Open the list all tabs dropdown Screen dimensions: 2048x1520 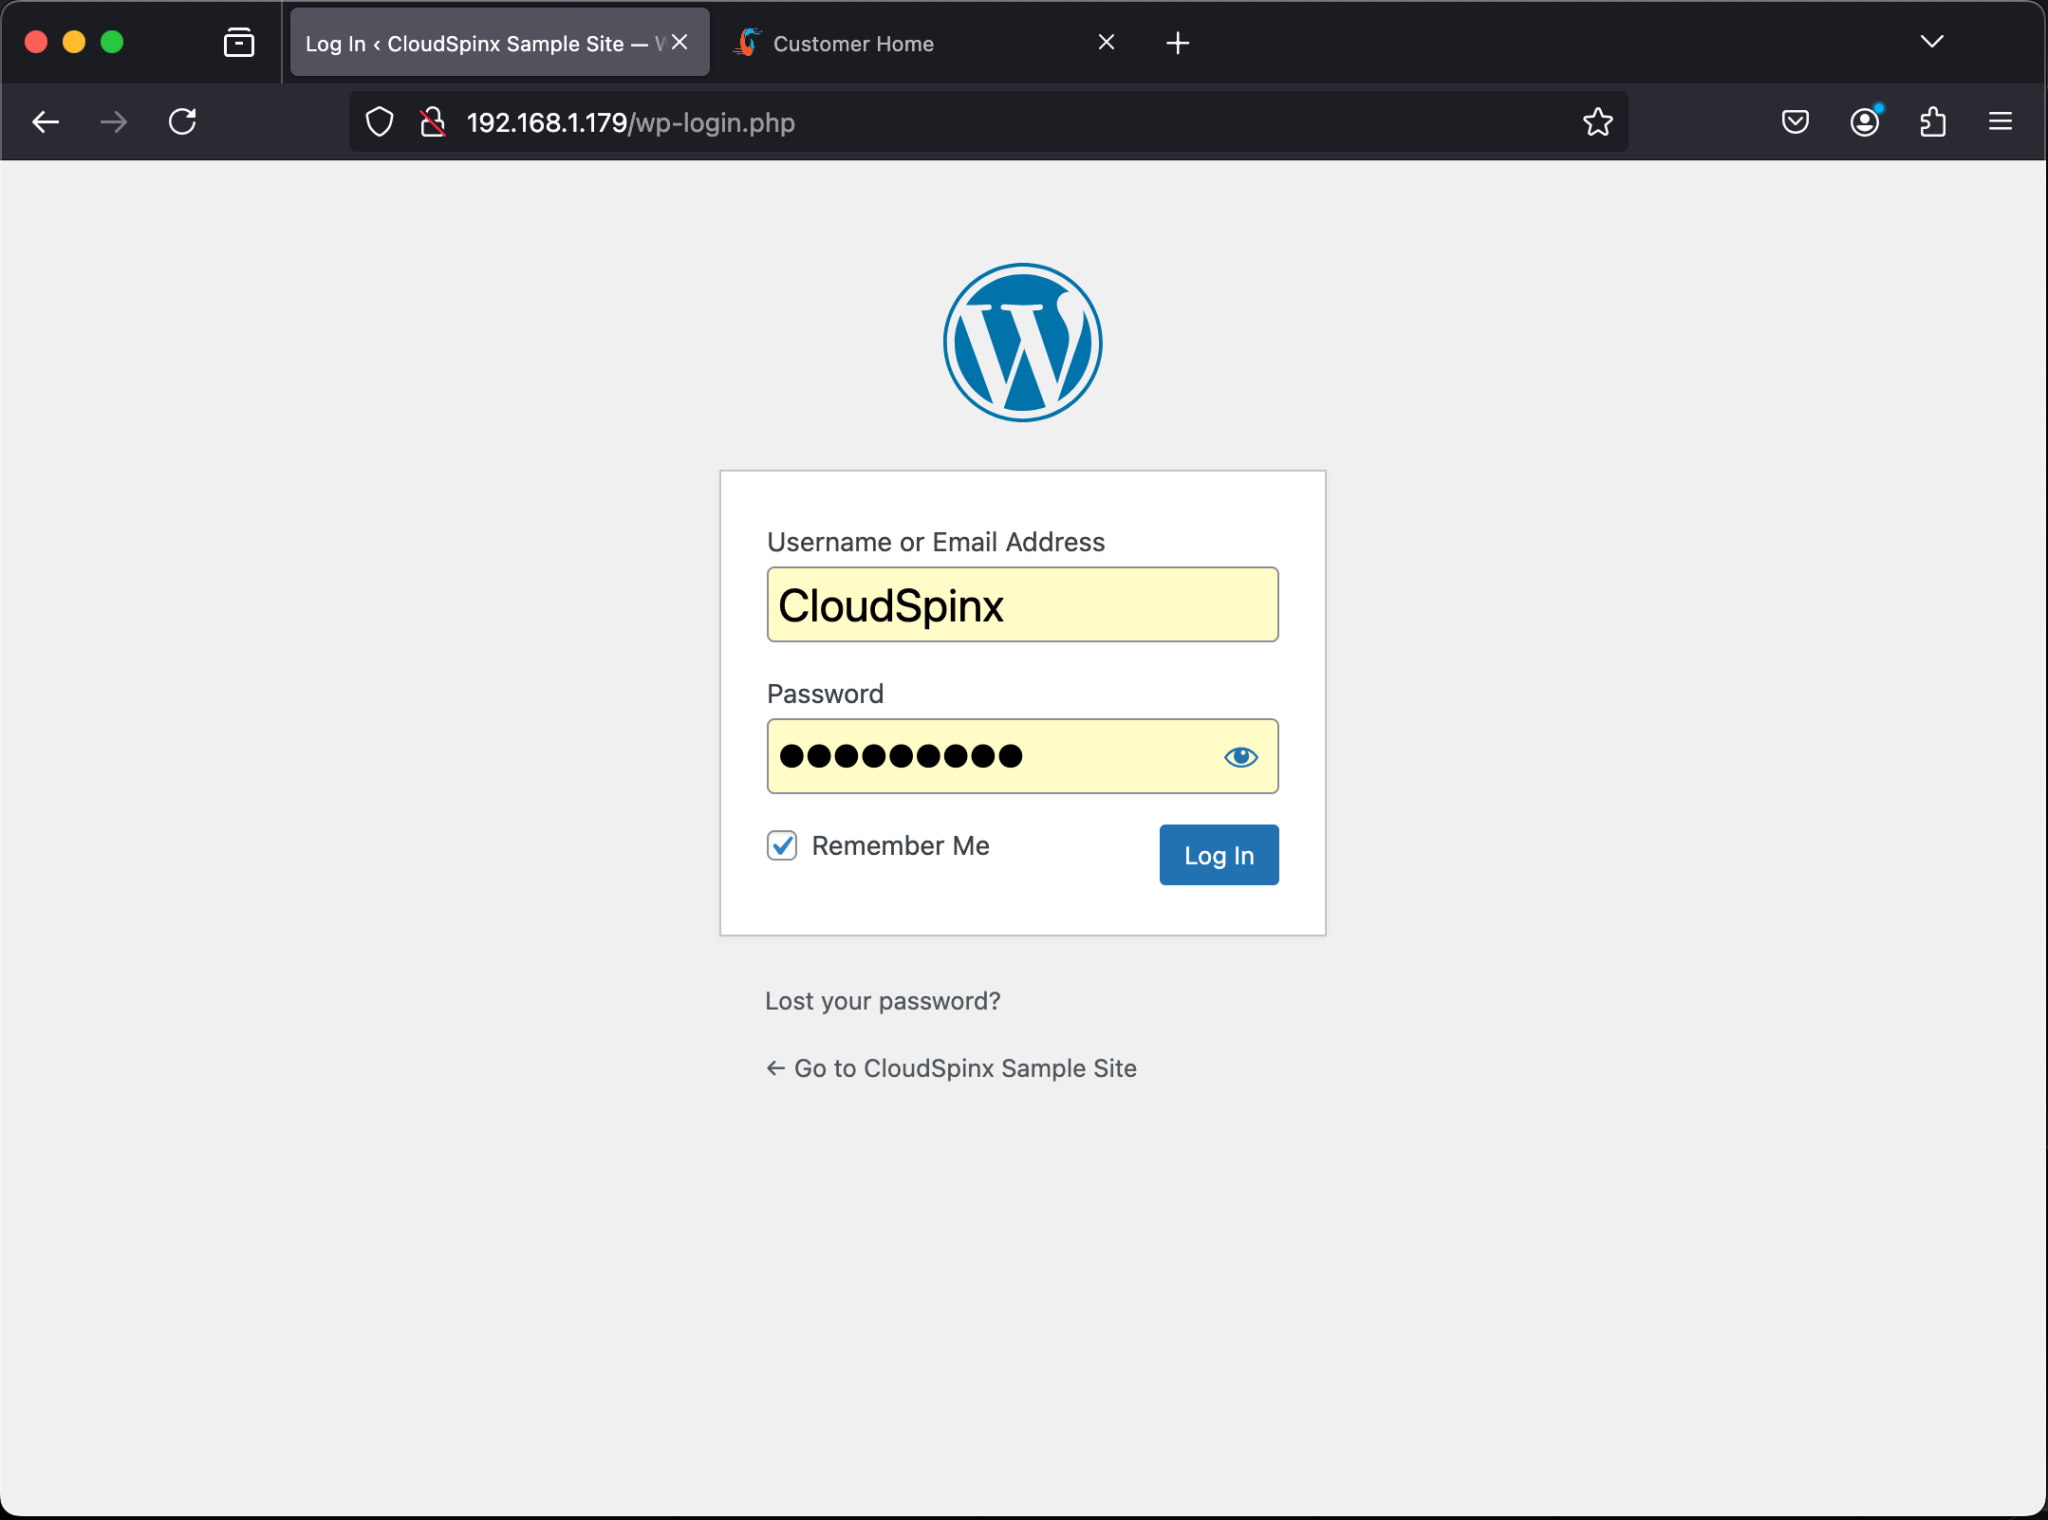coord(1932,41)
